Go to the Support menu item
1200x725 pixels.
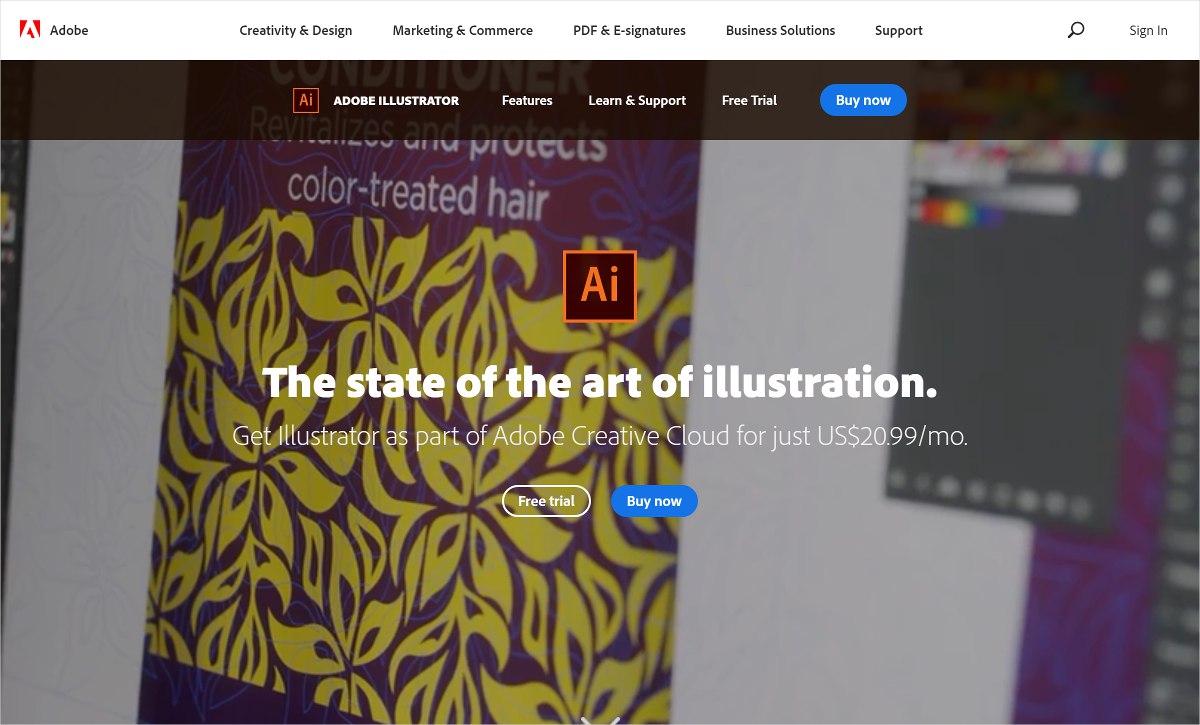pos(899,30)
